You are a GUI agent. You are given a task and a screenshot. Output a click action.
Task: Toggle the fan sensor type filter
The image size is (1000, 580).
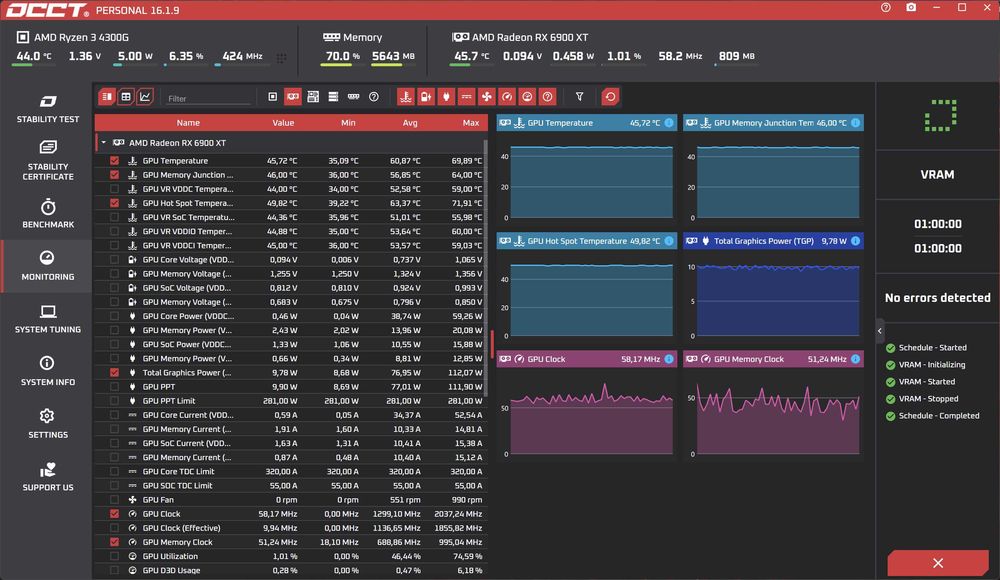coord(487,97)
